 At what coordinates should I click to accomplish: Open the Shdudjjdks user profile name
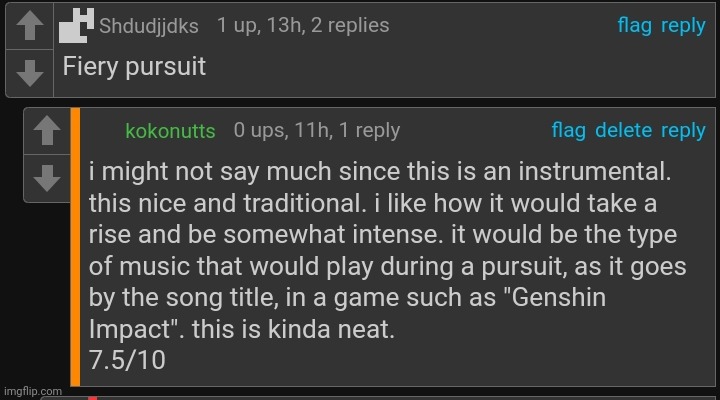click(149, 26)
